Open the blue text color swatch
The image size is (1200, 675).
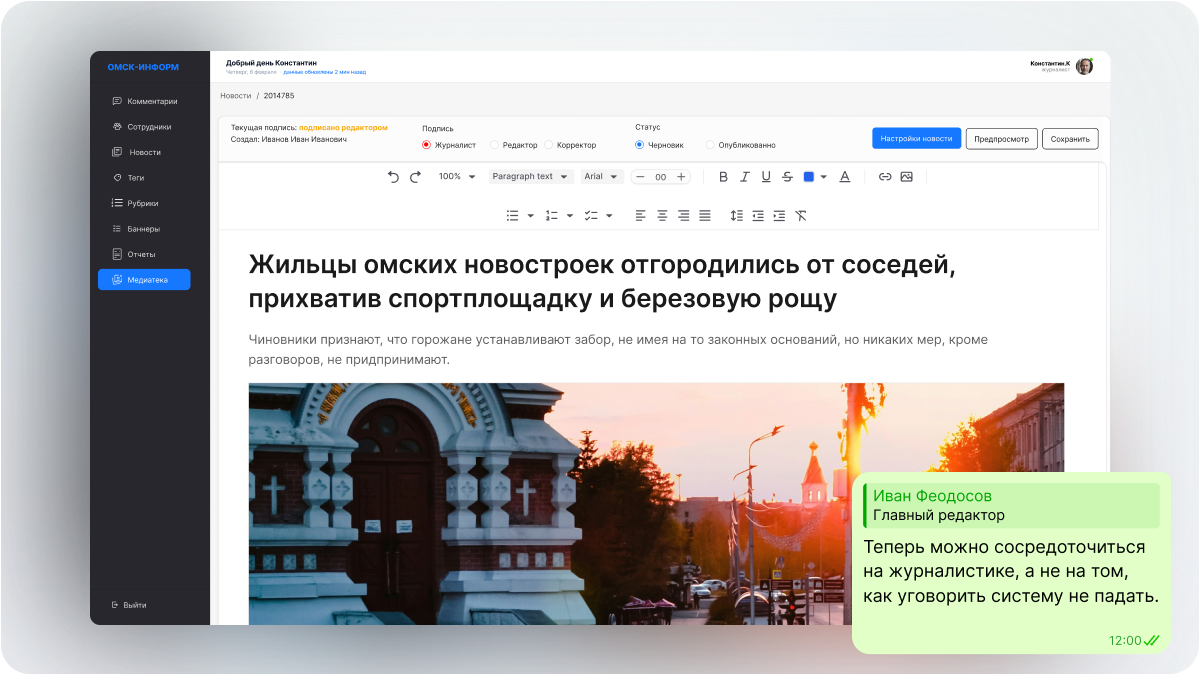(808, 177)
